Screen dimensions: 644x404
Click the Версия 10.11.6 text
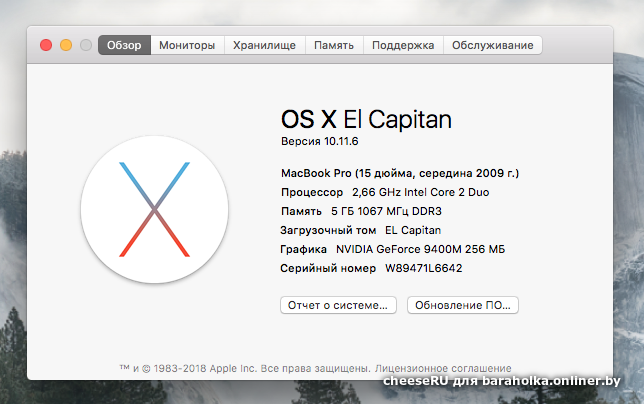(x=320, y=141)
